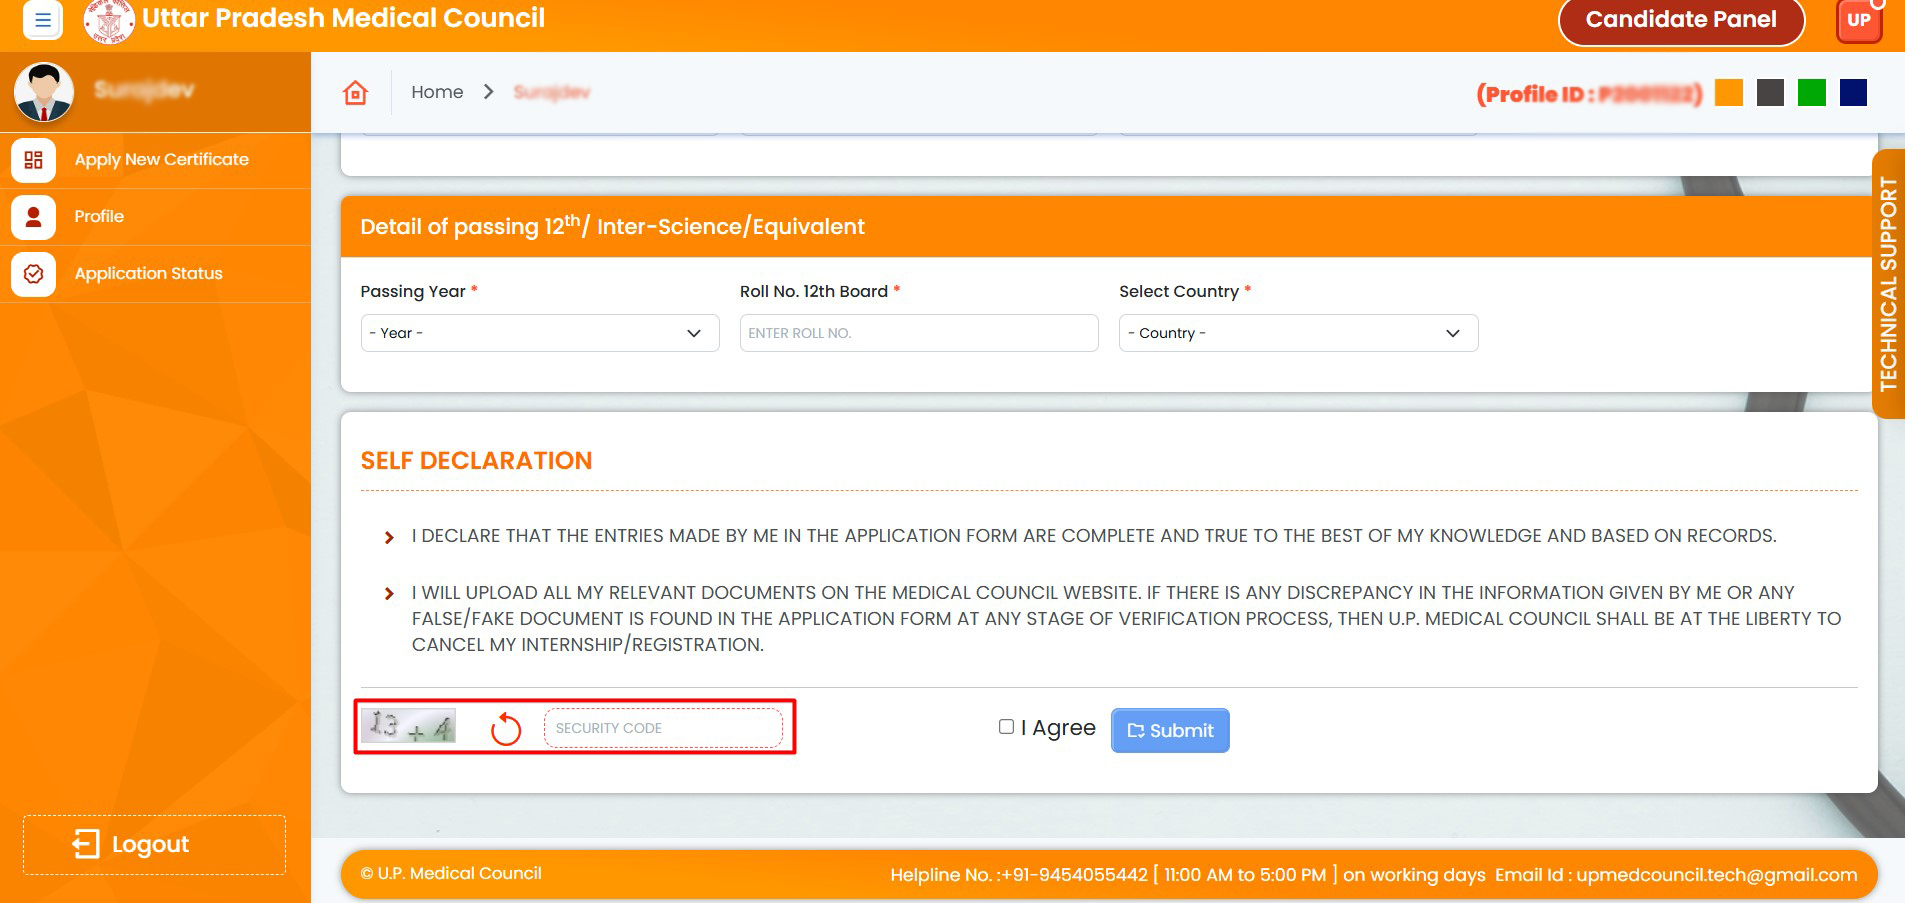This screenshot has width=1905, height=903.
Task: Tick the I Agree checkbox
Action: click(x=1006, y=727)
